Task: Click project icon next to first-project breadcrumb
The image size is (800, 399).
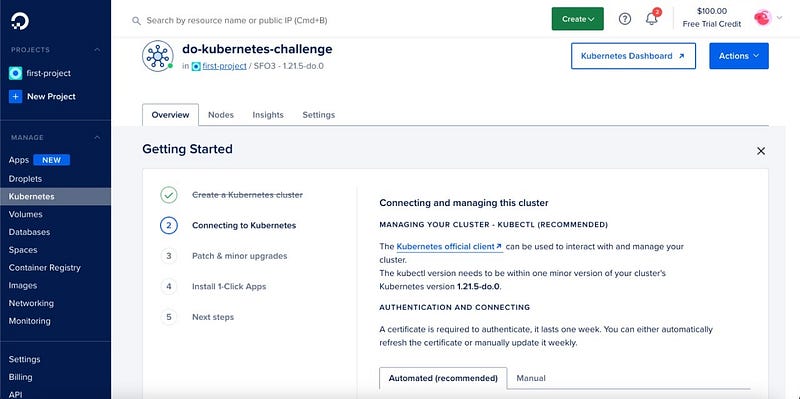Action: coord(195,66)
